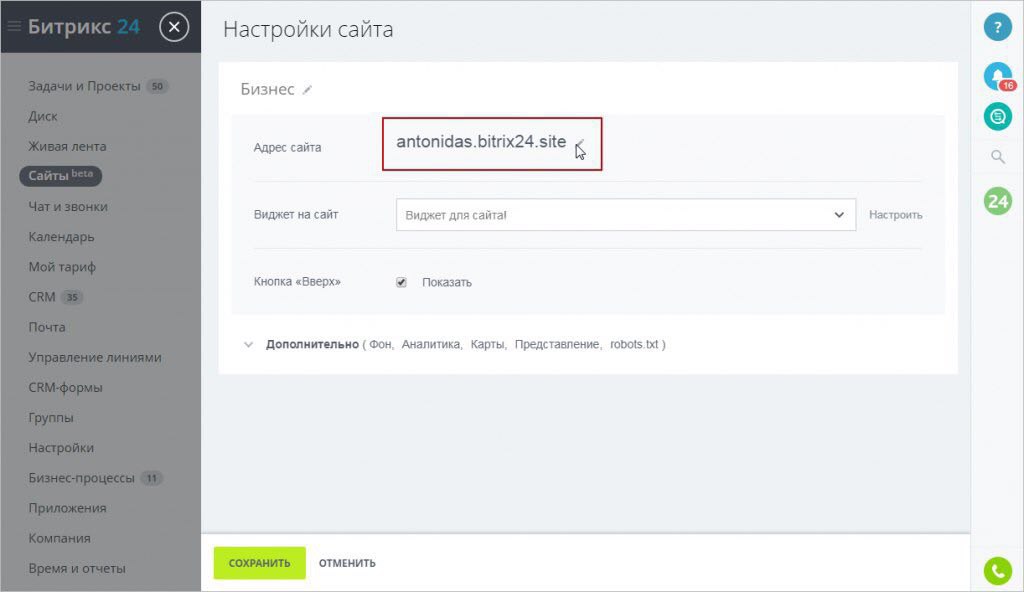Open Время и отчеты menu item
This screenshot has height=592, width=1024.
76,568
